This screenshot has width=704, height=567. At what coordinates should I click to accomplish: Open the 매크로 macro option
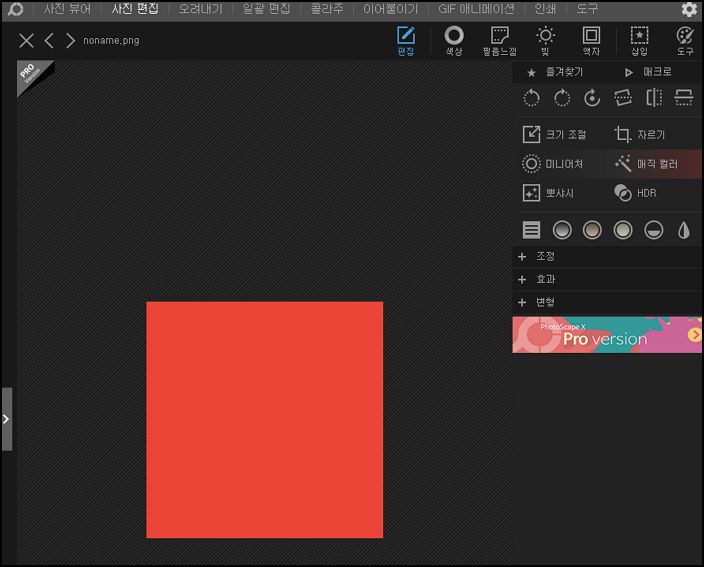[648, 72]
